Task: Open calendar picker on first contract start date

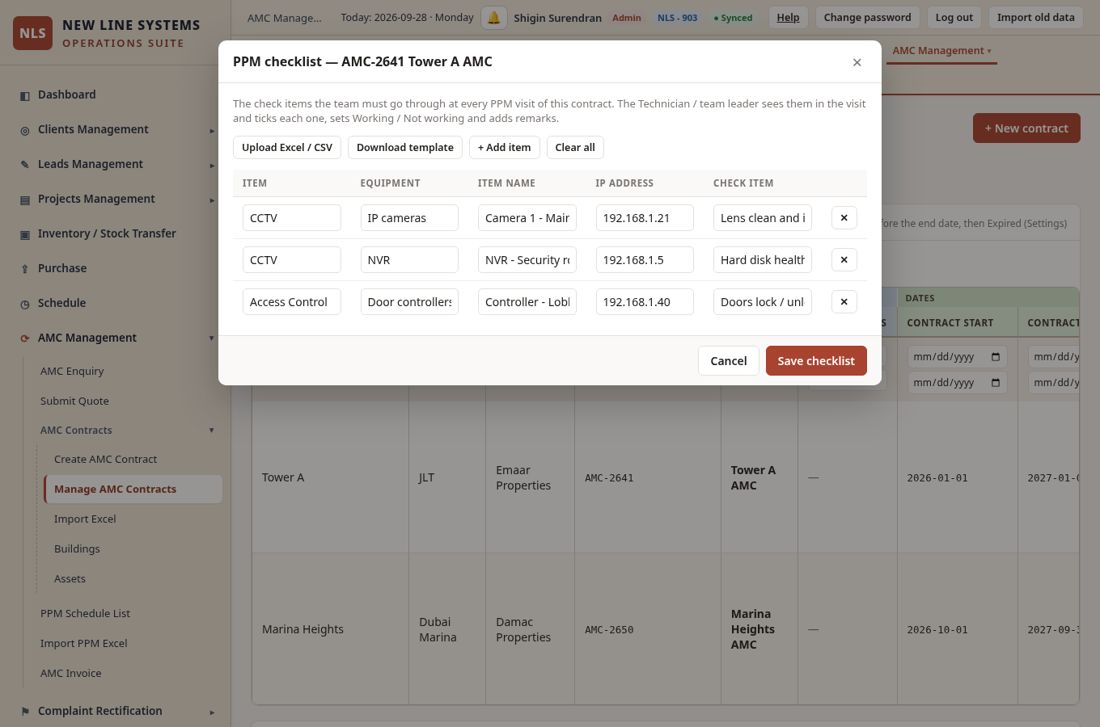Action: pos(995,356)
